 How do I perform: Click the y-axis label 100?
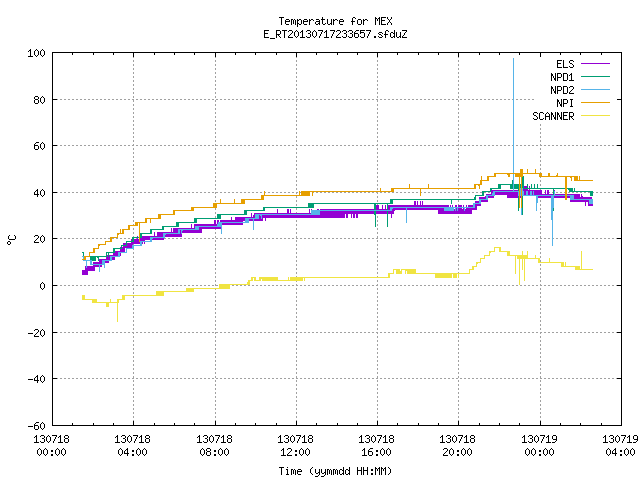click(x=36, y=53)
